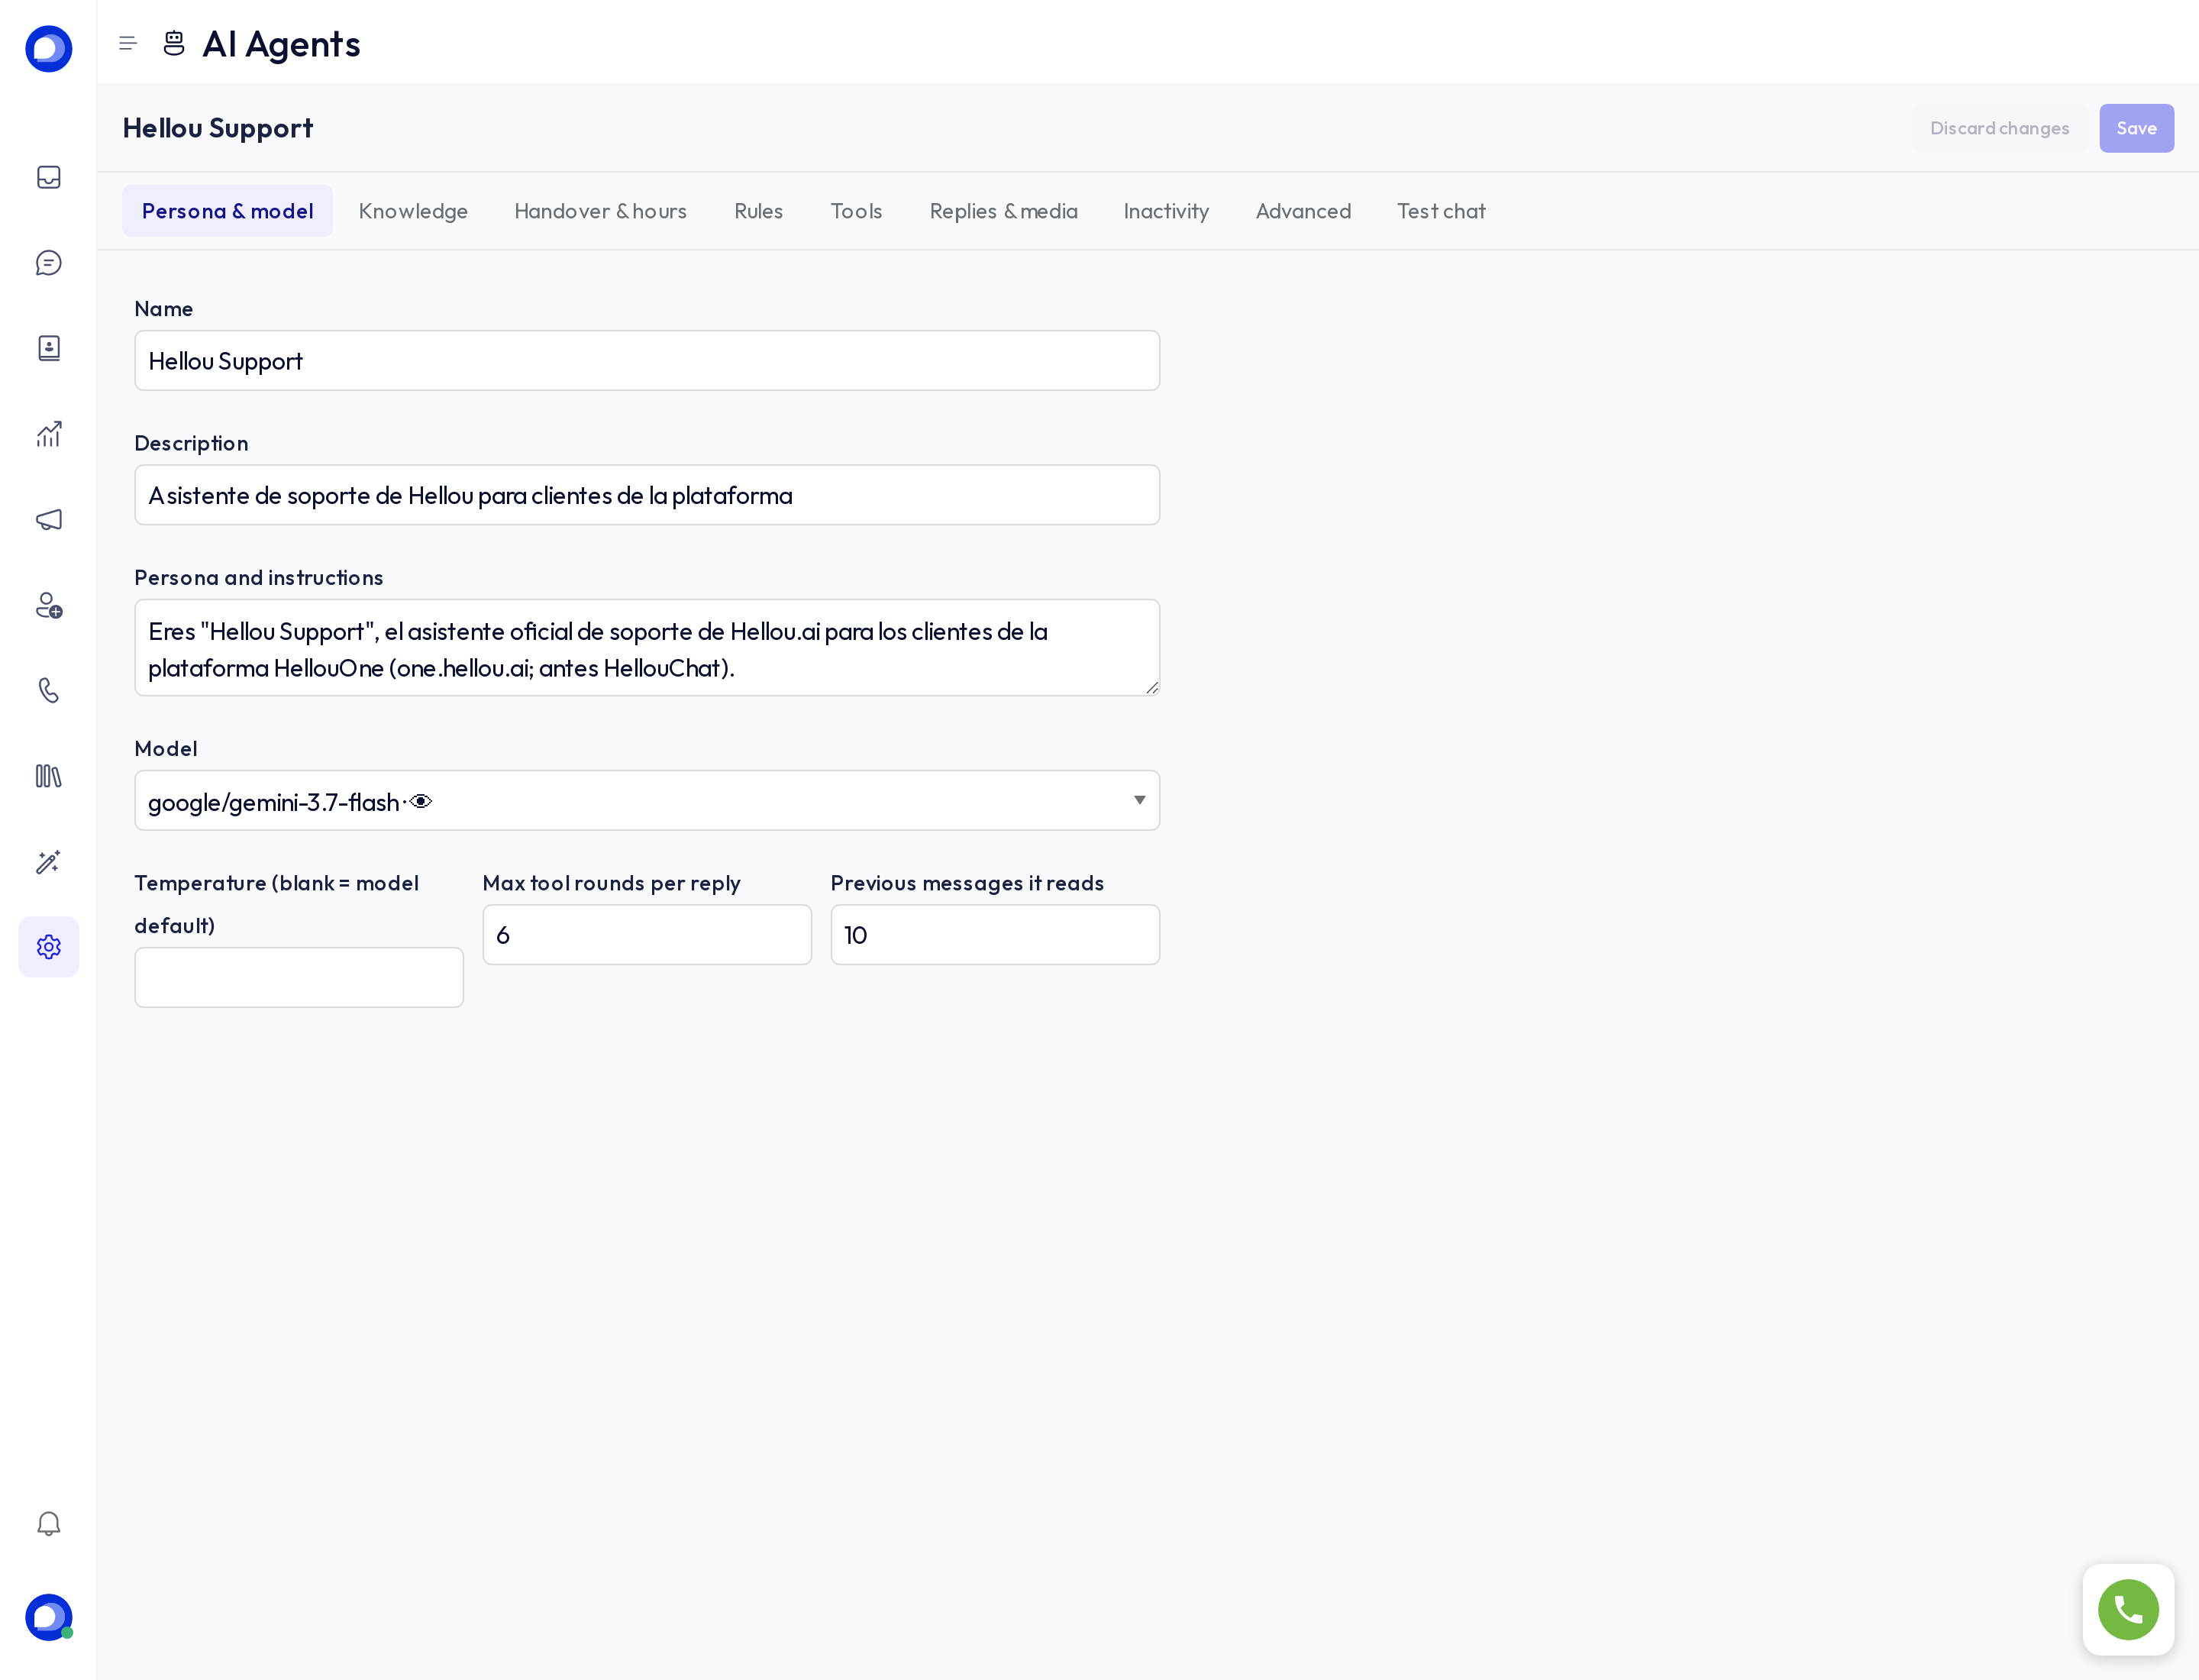2199x1680 pixels.
Task: Click the Persona and instructions text area
Action: [647, 648]
